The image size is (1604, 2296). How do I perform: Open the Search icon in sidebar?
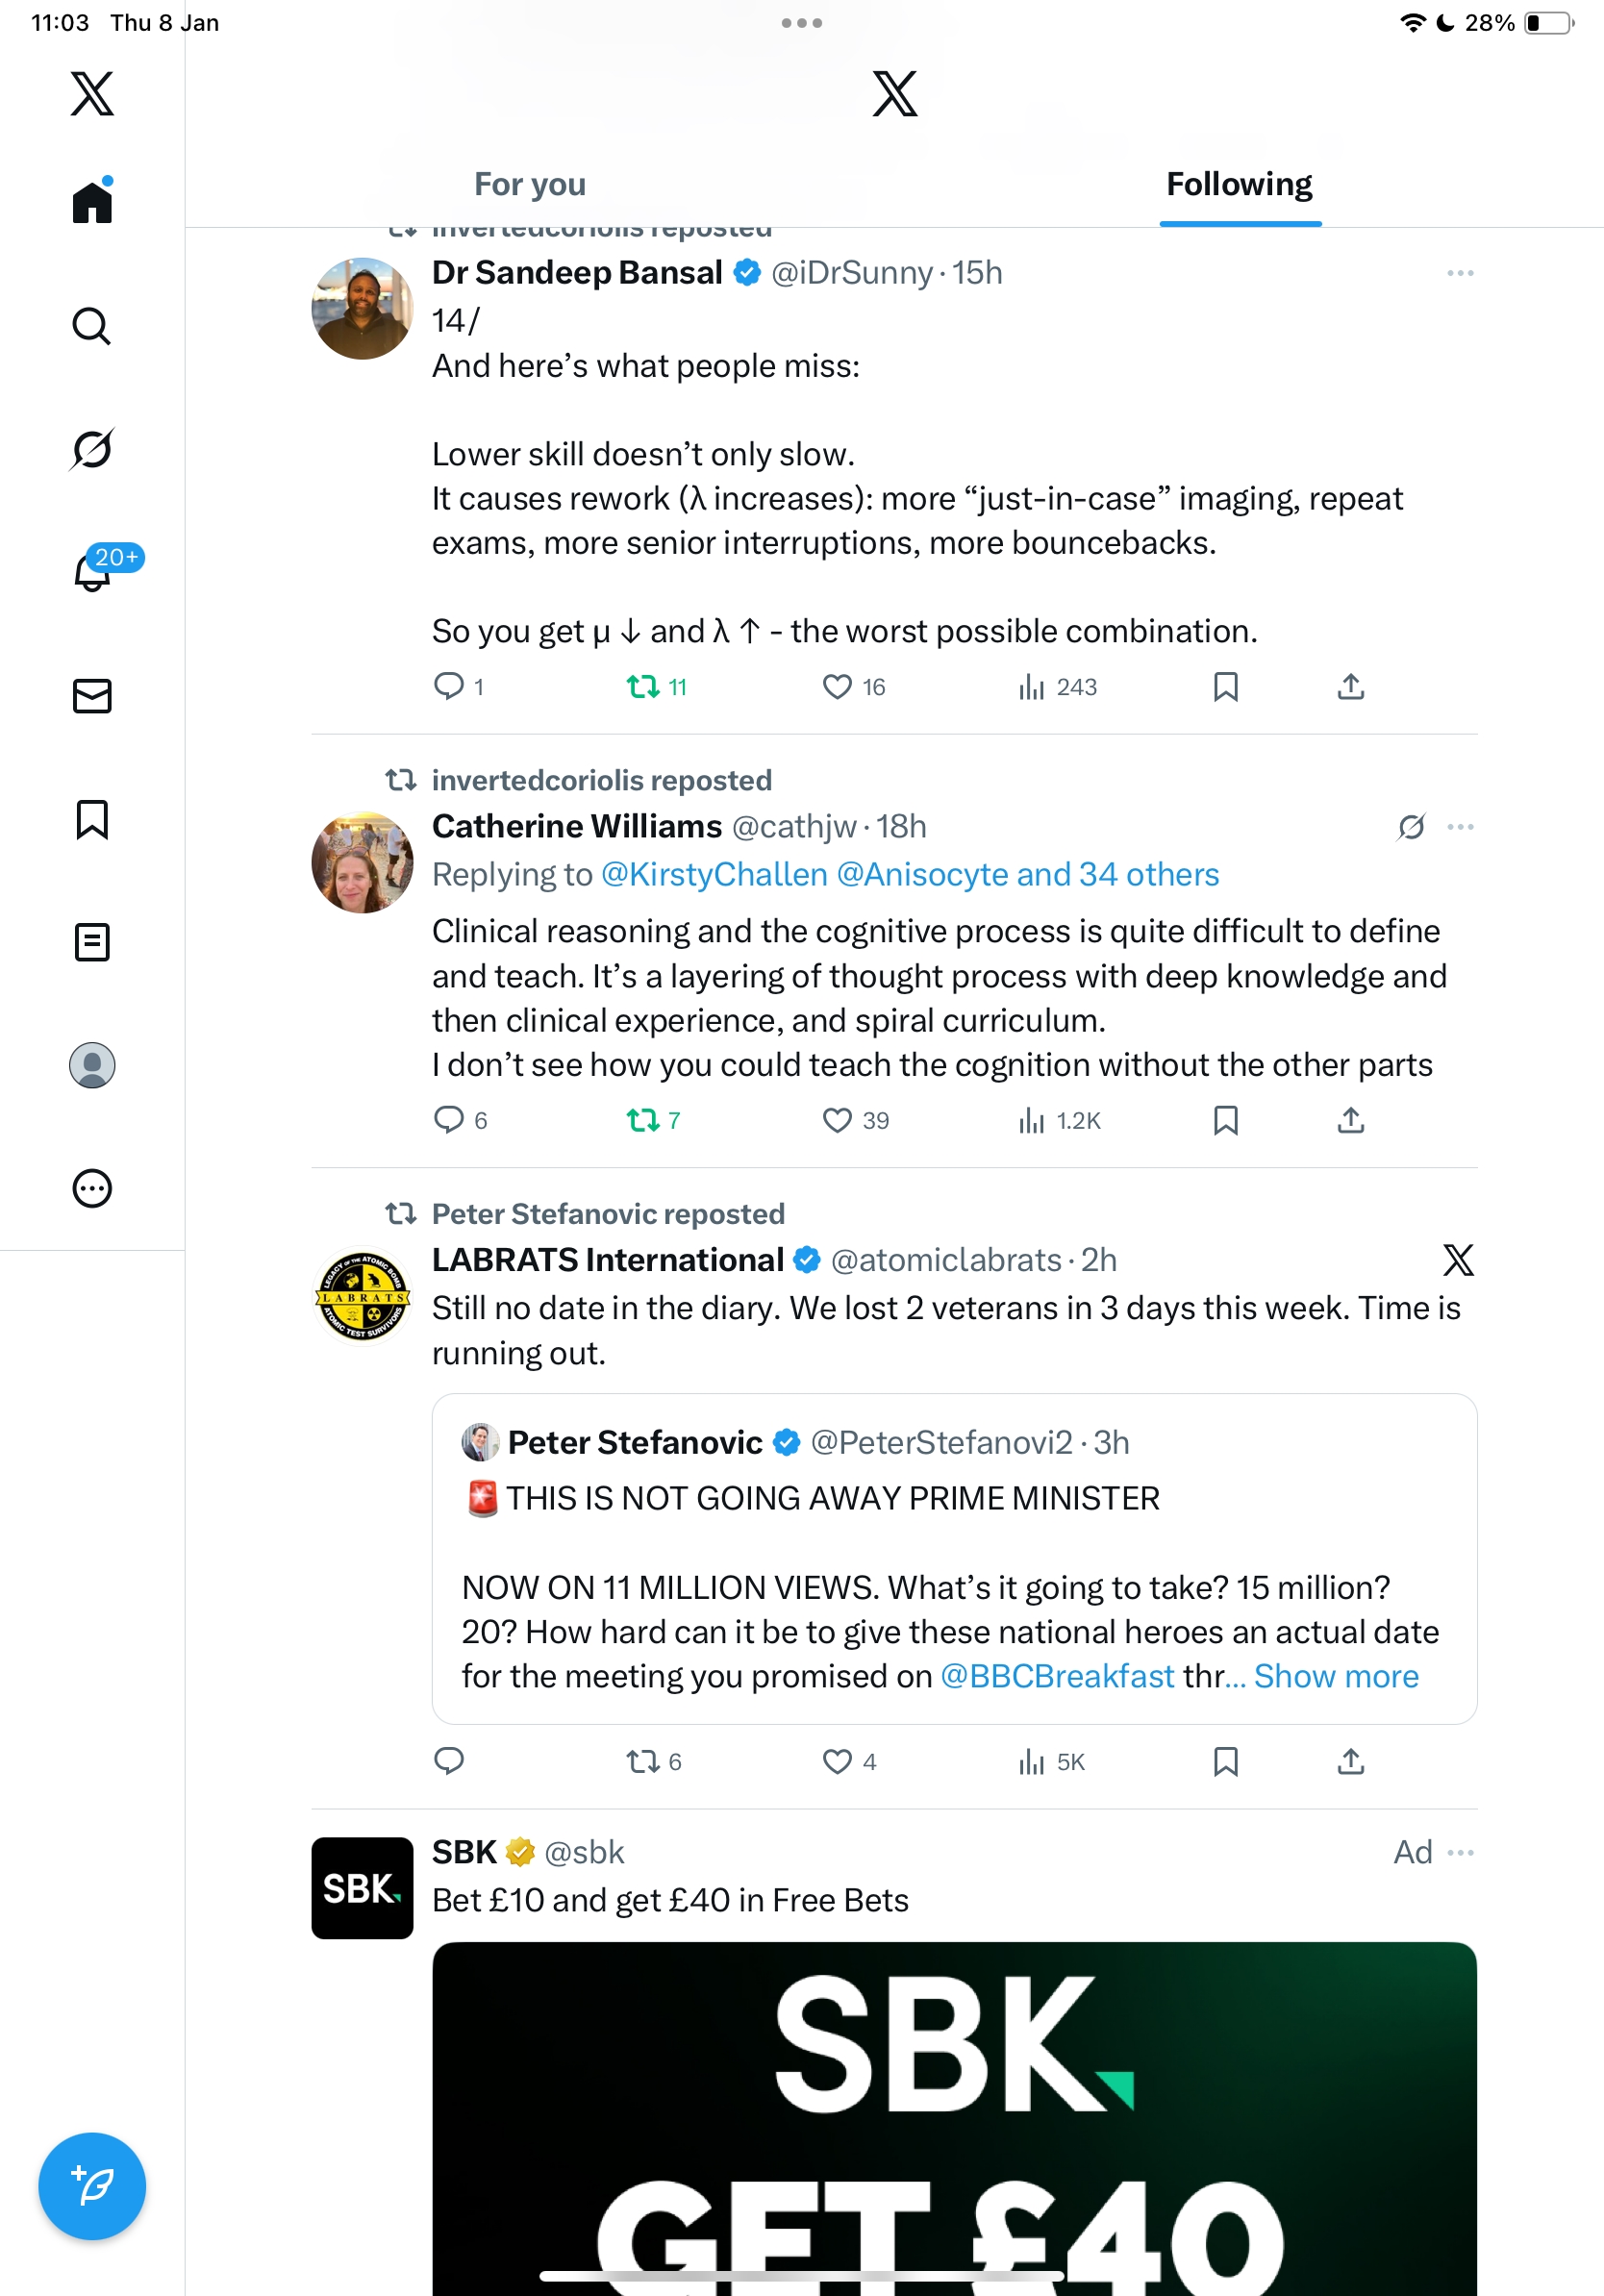click(x=91, y=326)
